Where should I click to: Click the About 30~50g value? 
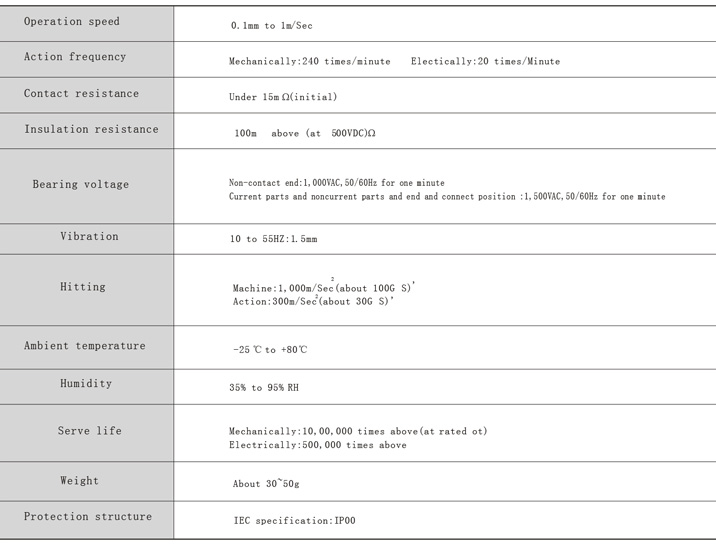(266, 484)
